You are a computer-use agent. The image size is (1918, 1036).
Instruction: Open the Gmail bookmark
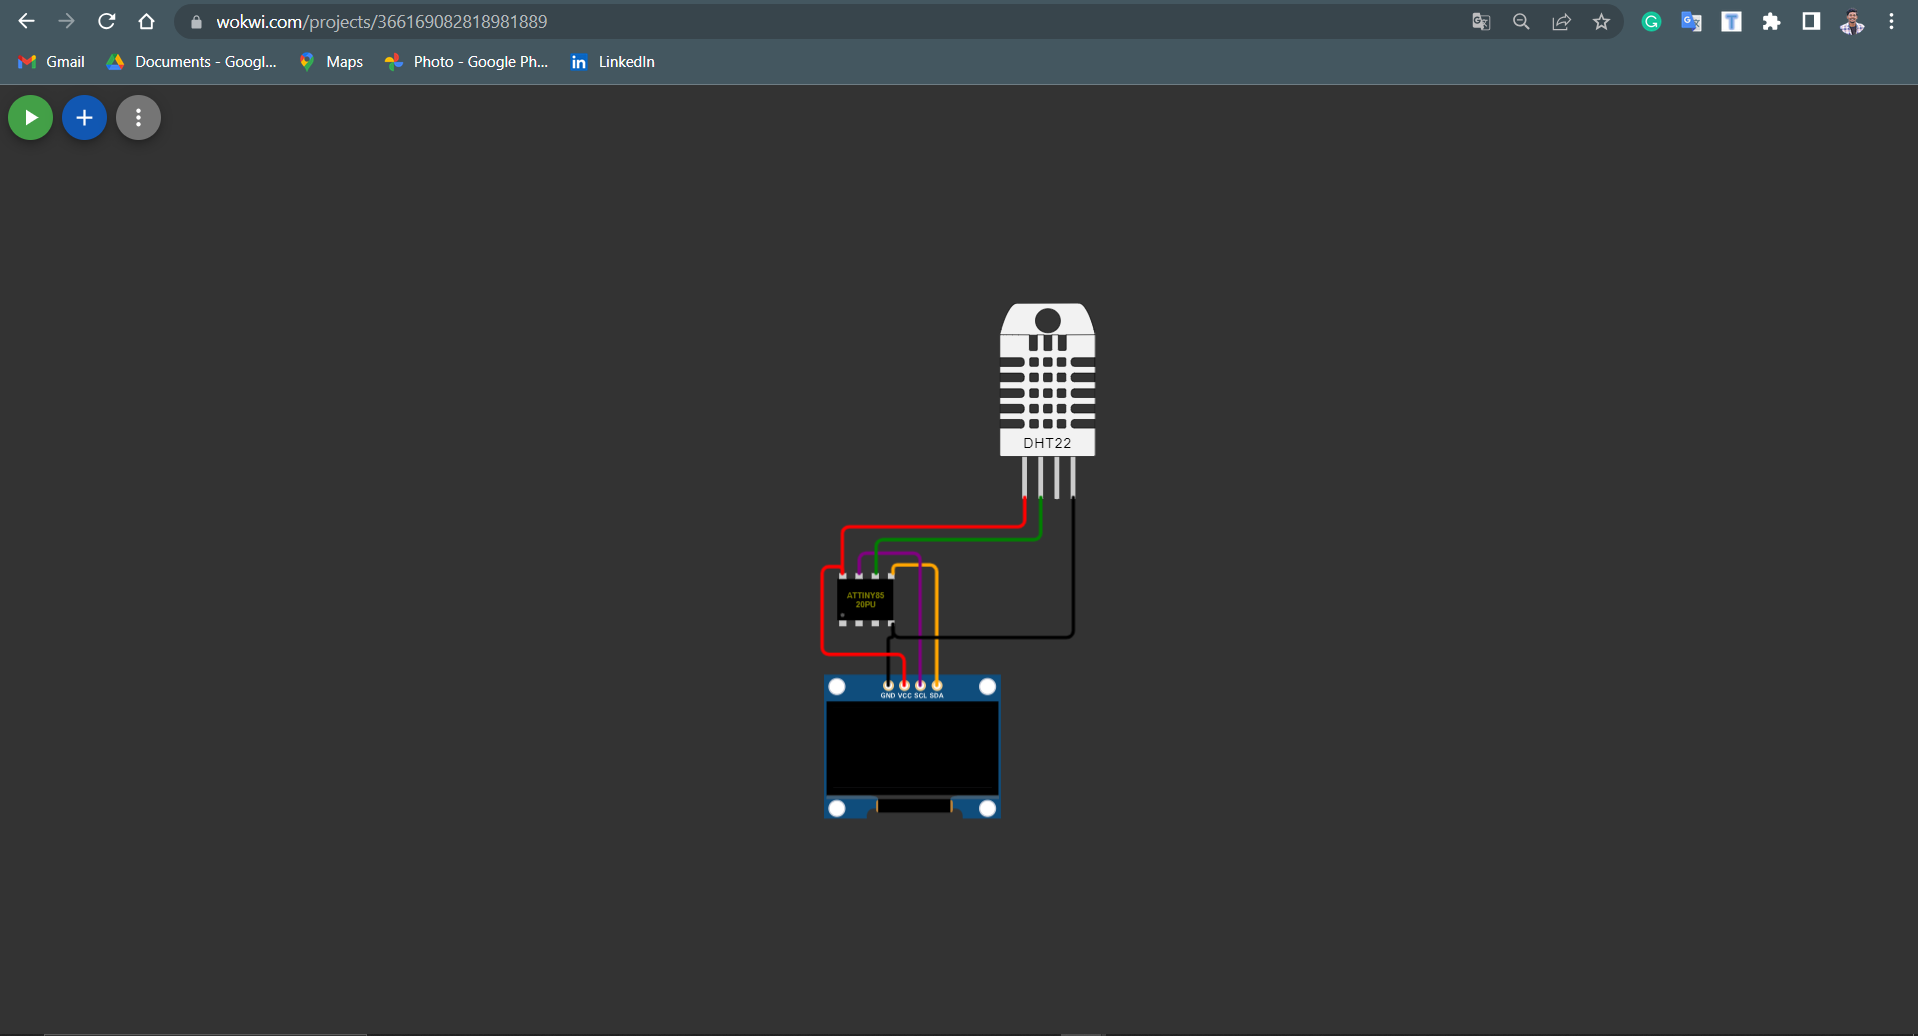50,61
